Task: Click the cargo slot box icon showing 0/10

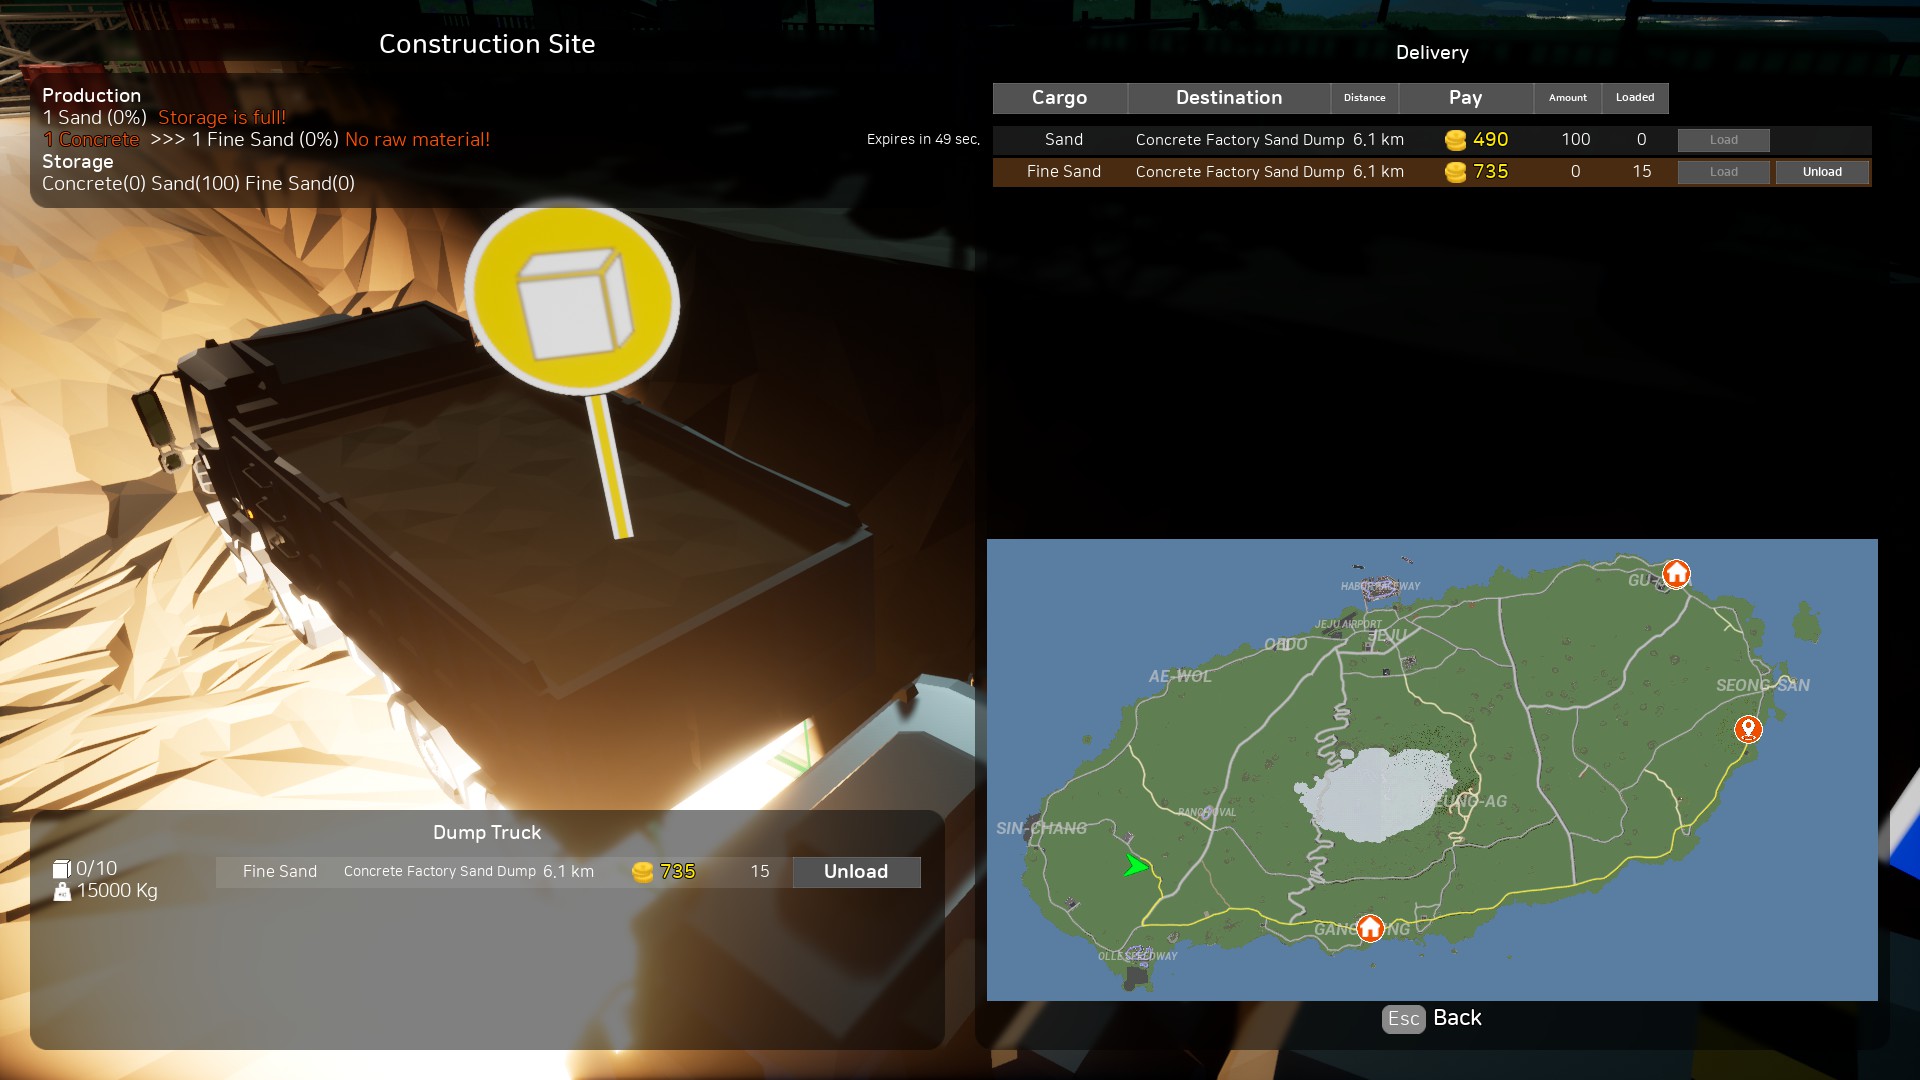Action: [x=61, y=869]
